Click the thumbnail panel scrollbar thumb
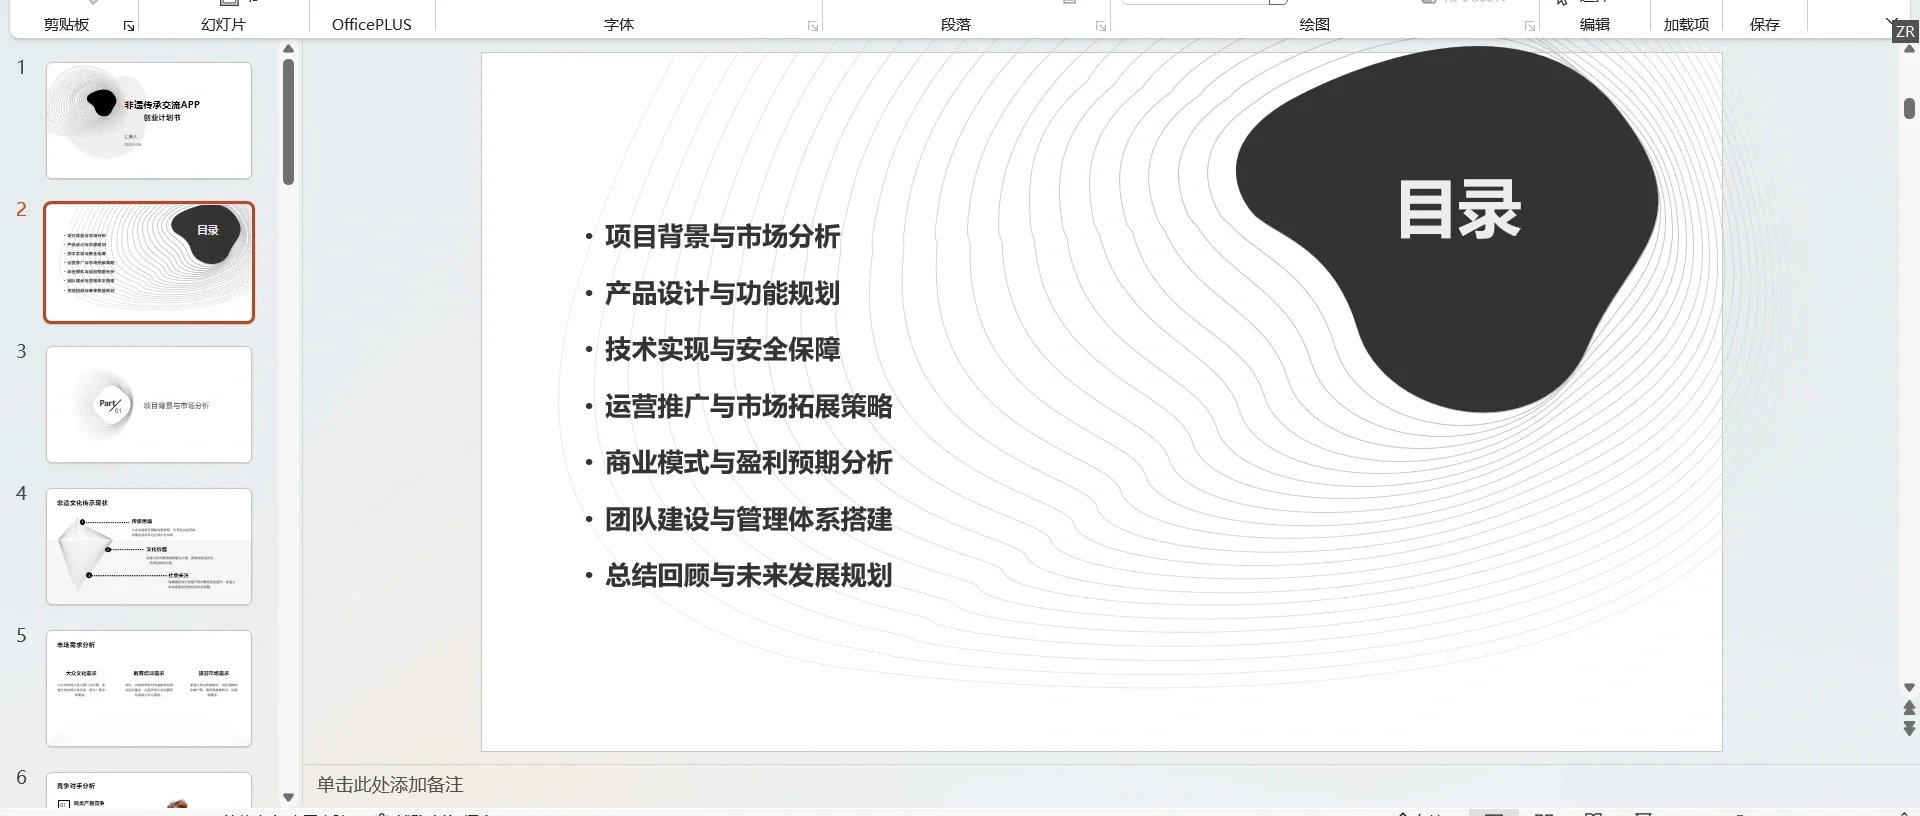The height and width of the screenshot is (816, 1920). pyautogui.click(x=288, y=122)
